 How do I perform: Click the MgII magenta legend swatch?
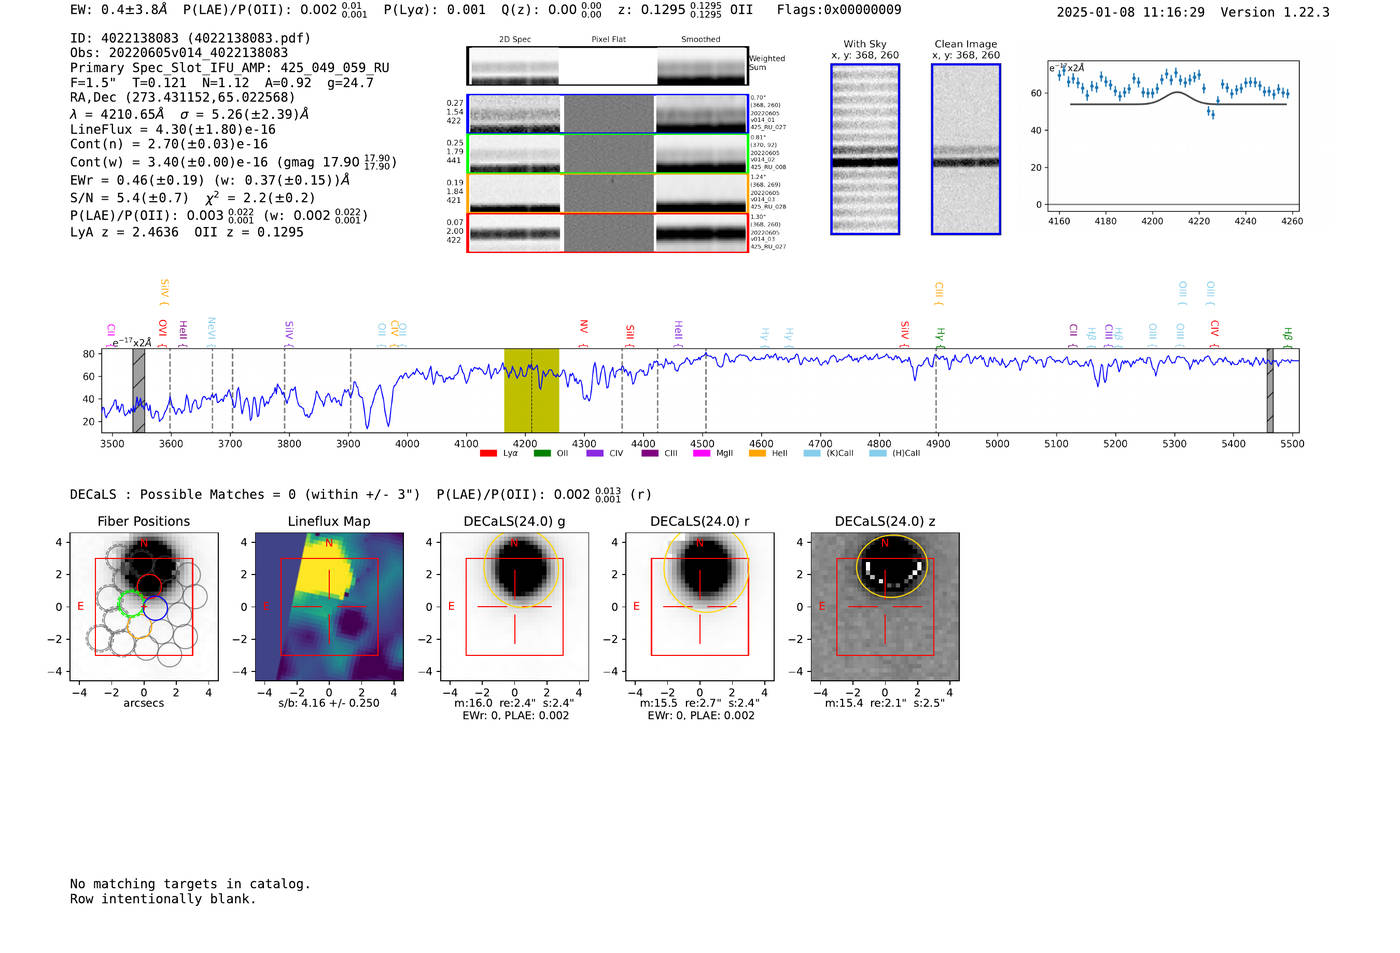tap(701, 453)
